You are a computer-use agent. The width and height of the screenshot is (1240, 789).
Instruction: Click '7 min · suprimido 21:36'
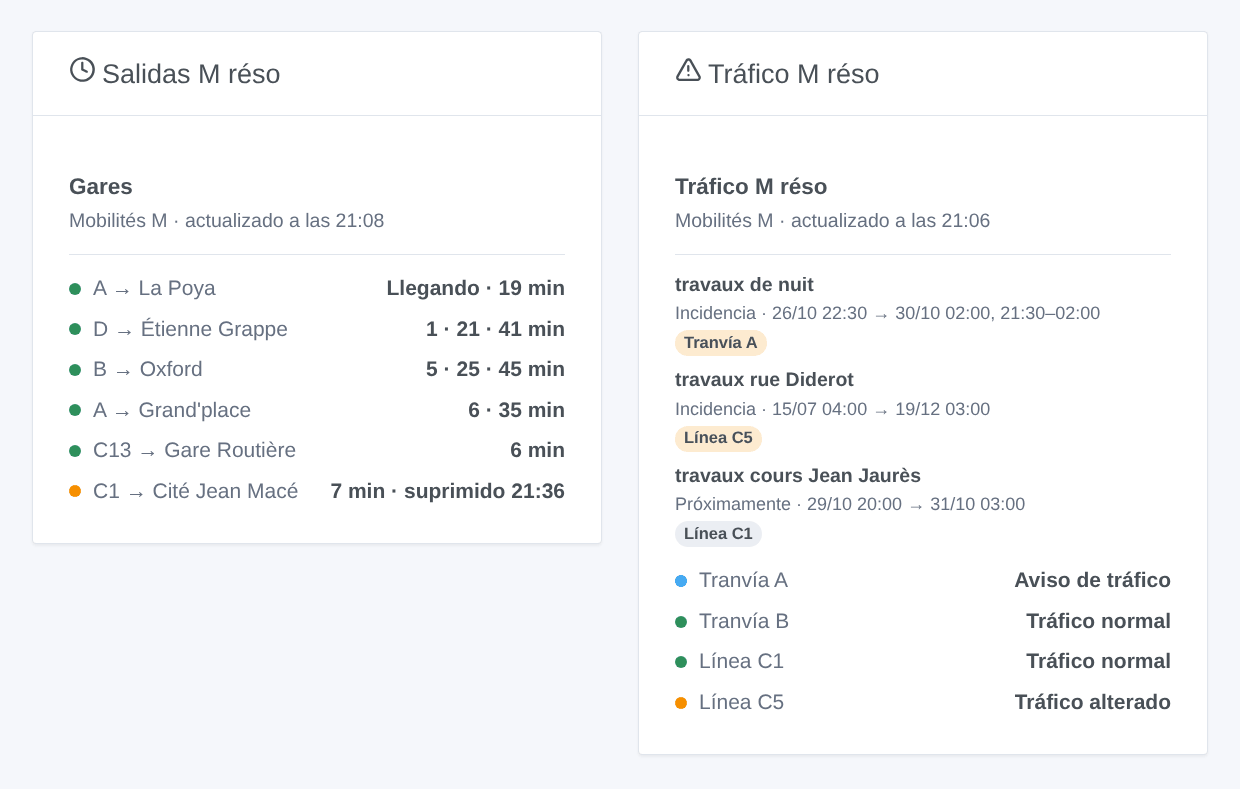pyautogui.click(x=448, y=492)
